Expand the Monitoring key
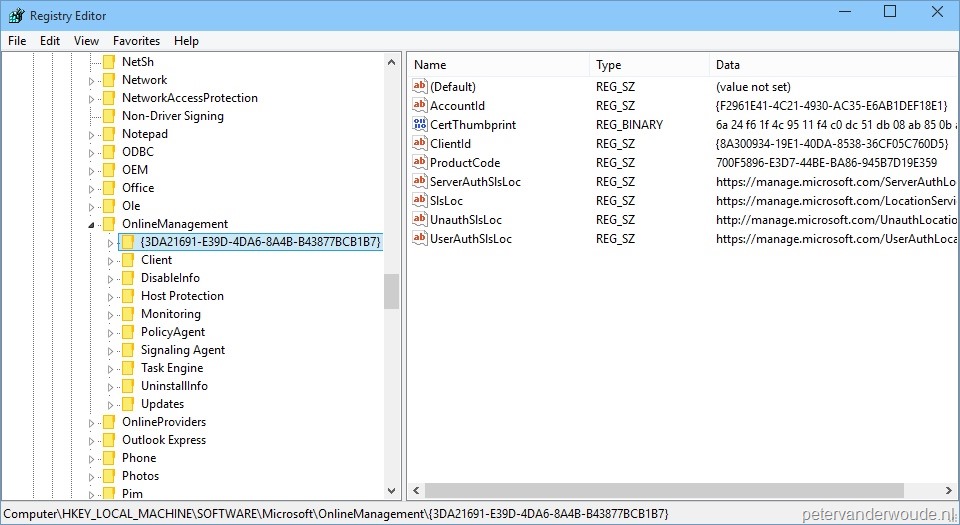 [110, 315]
